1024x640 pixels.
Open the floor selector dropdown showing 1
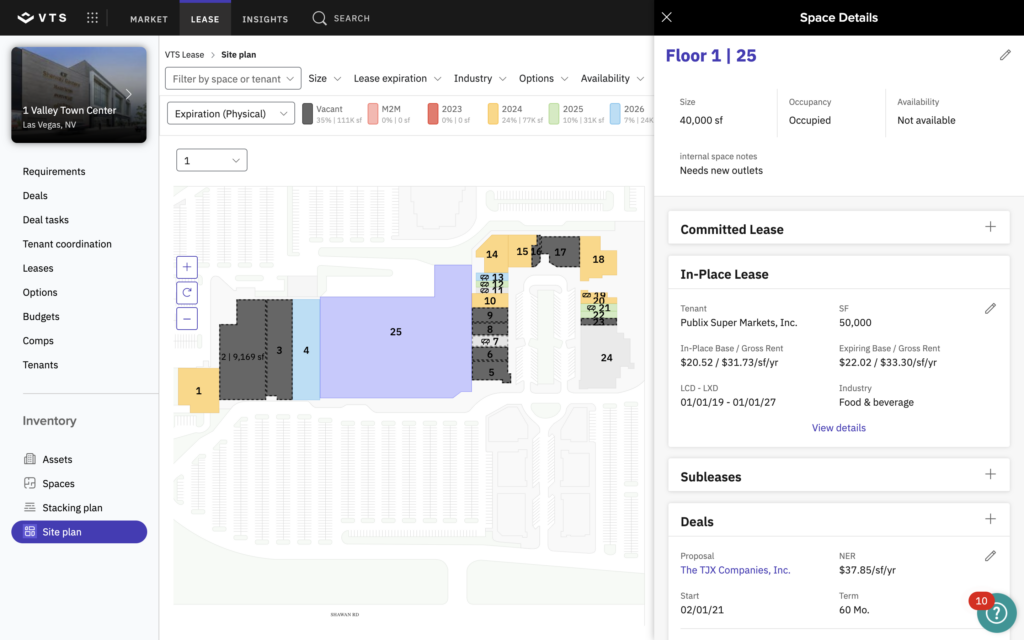211,160
